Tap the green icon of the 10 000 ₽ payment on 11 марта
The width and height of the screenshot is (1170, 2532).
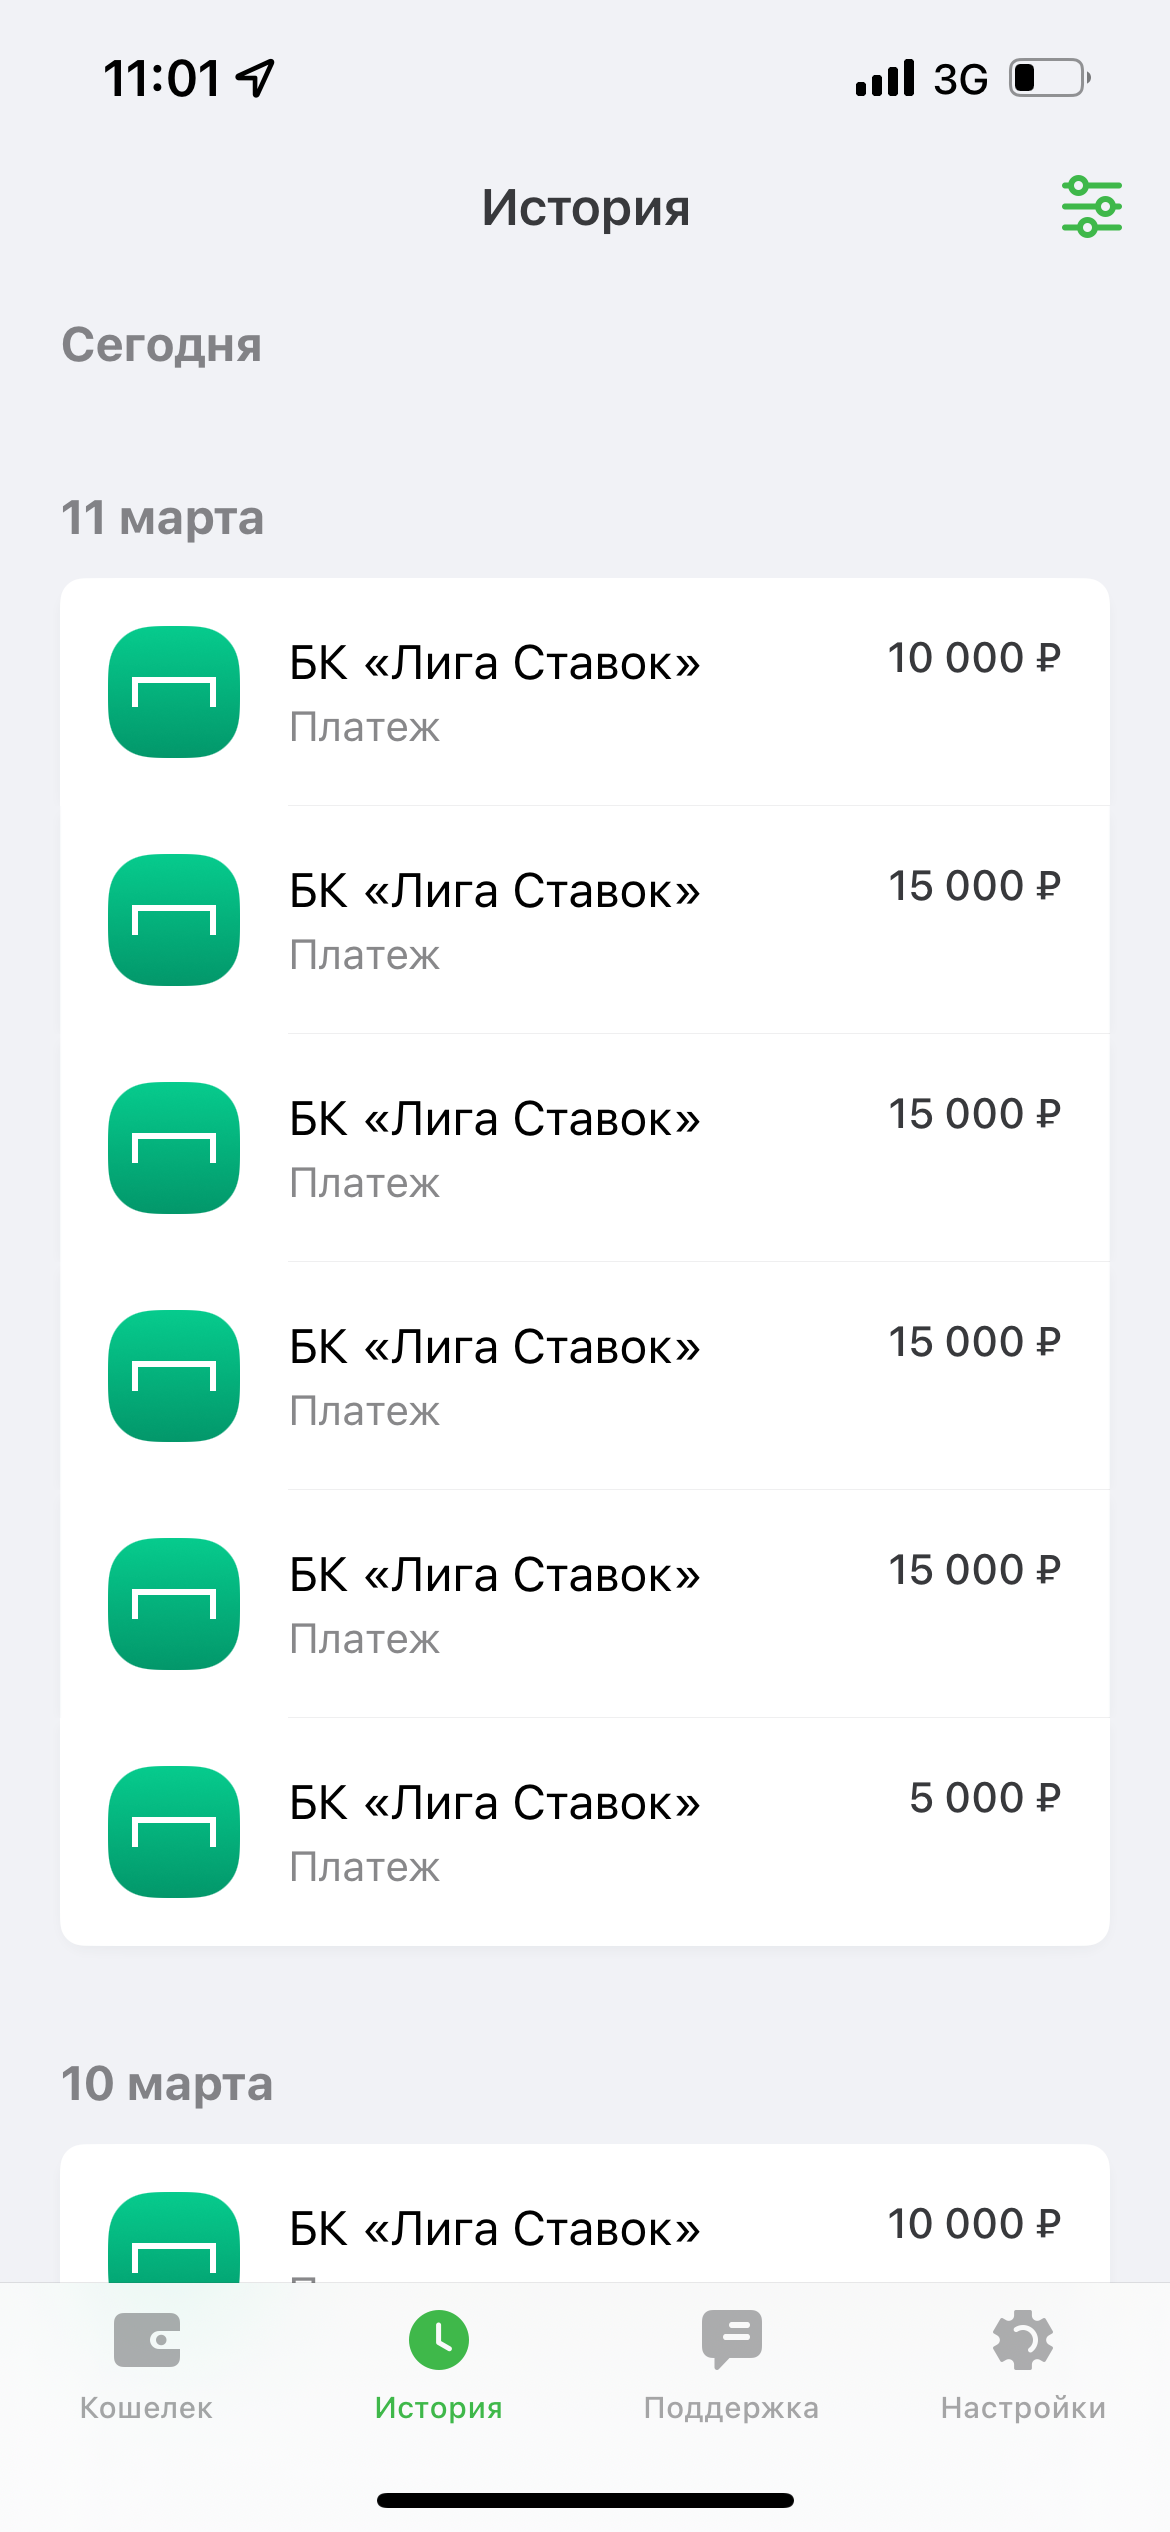[174, 692]
